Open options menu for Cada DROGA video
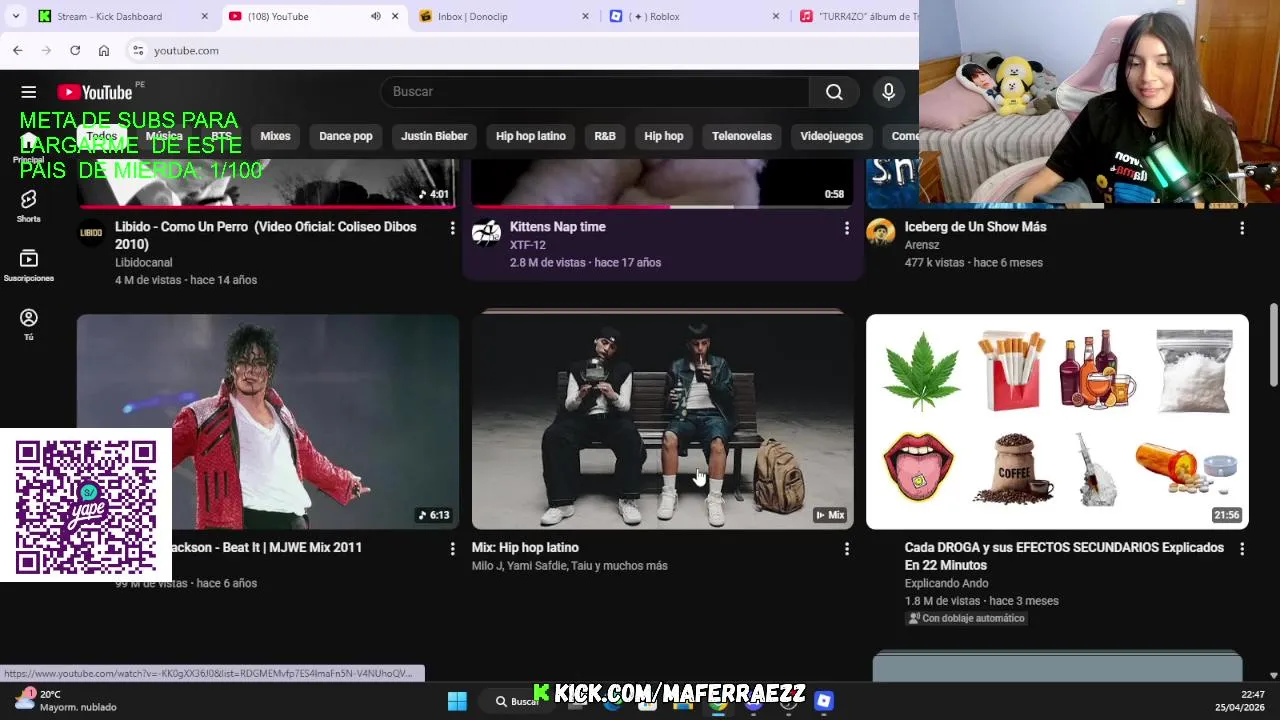Viewport: 1280px width, 720px height. coord(1242,549)
